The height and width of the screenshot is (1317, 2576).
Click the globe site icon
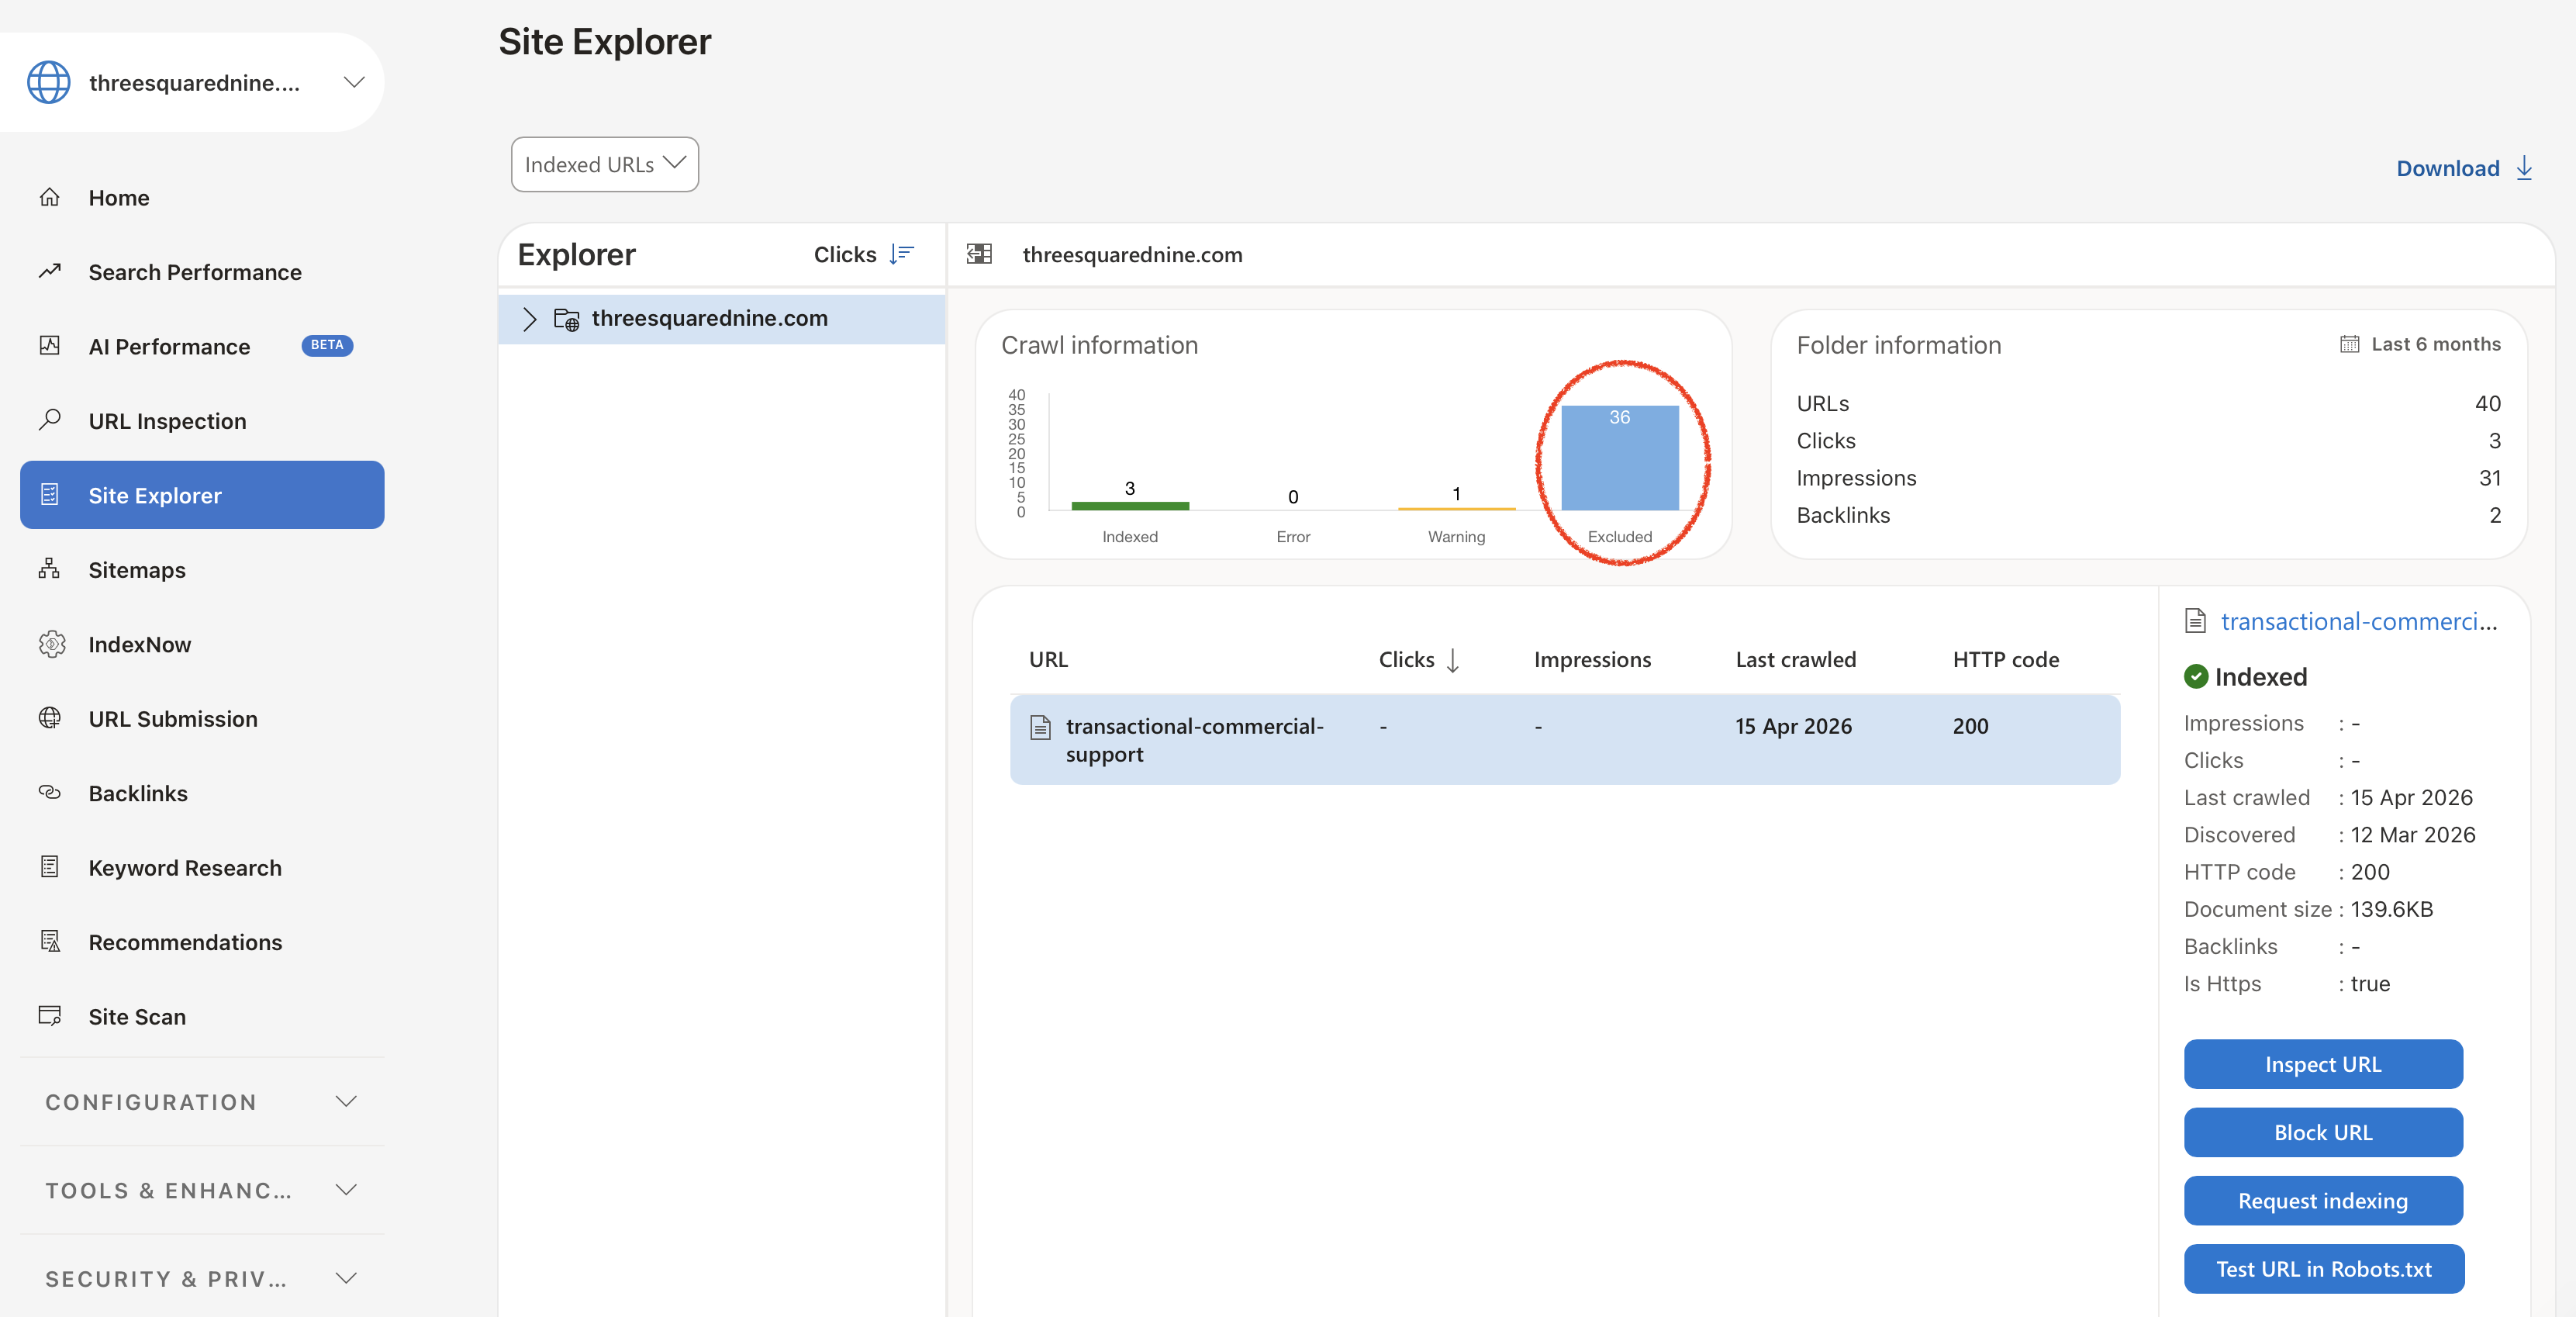(x=49, y=82)
